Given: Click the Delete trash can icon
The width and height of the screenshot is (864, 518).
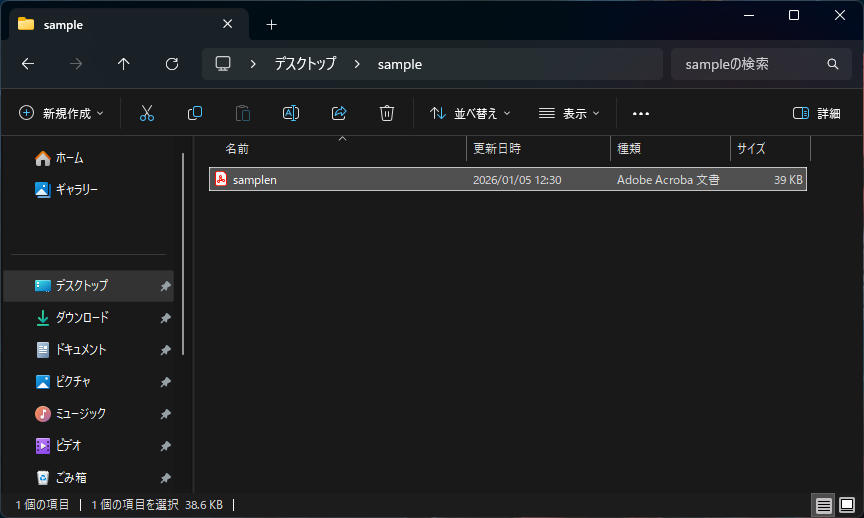Looking at the screenshot, I should pos(387,113).
